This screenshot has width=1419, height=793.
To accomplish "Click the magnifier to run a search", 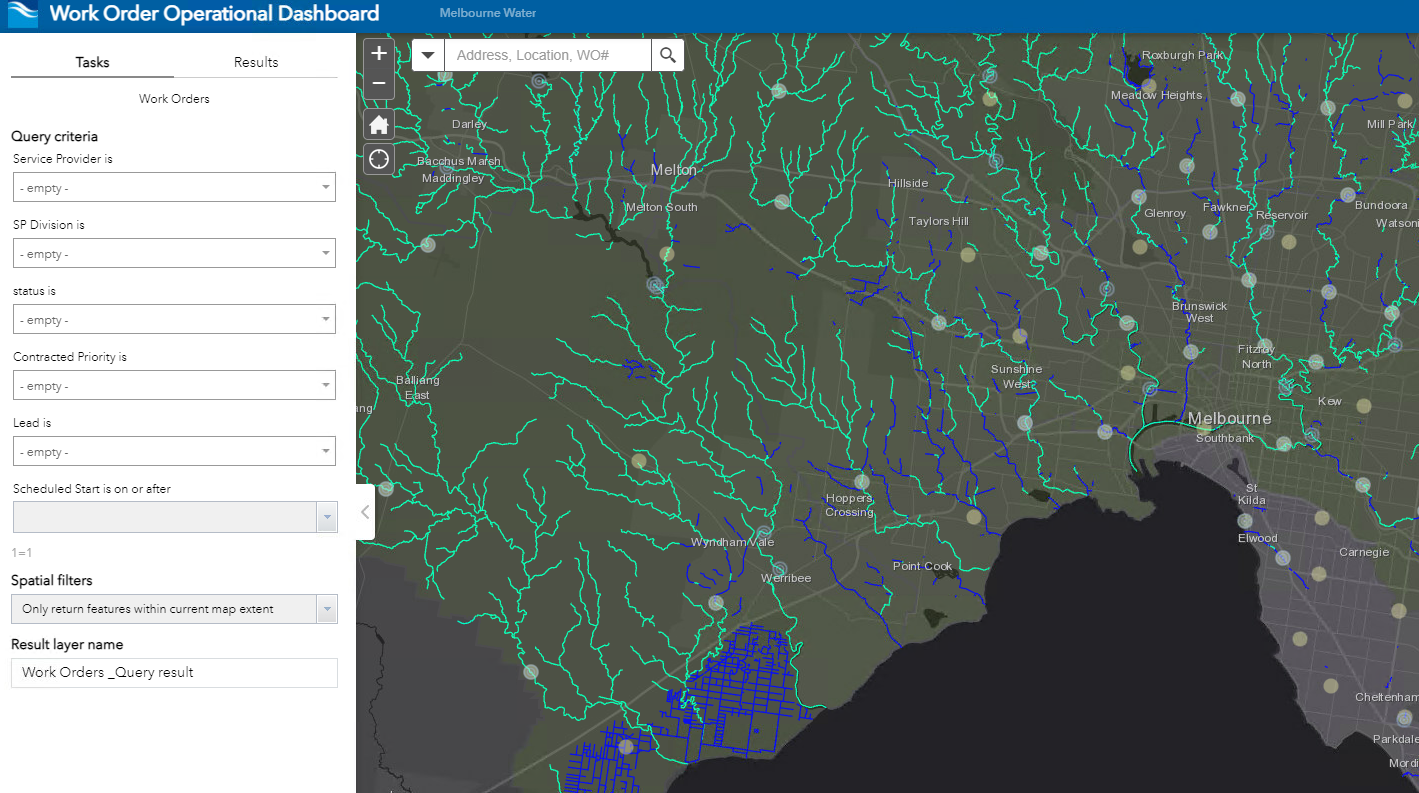I will (x=667, y=55).
